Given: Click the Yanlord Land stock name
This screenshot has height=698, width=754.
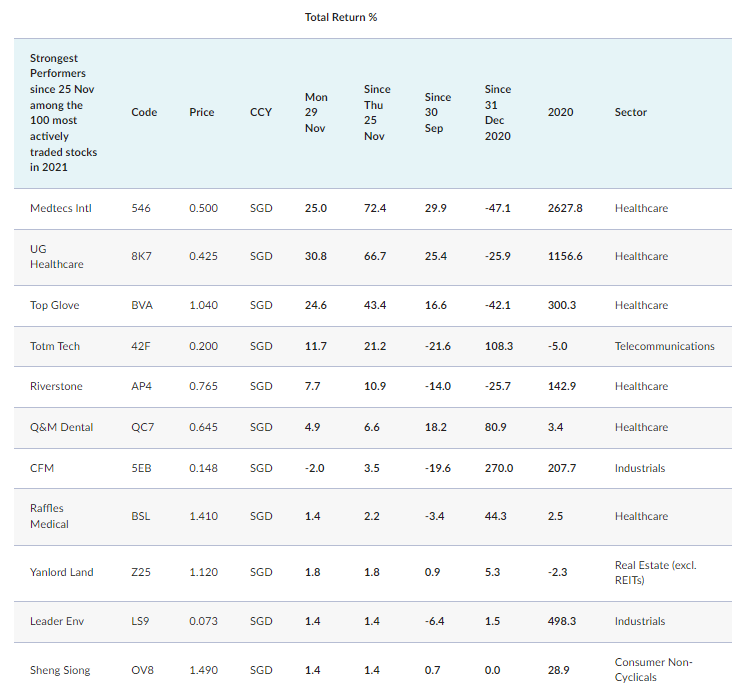Looking at the screenshot, I should click(62, 572).
